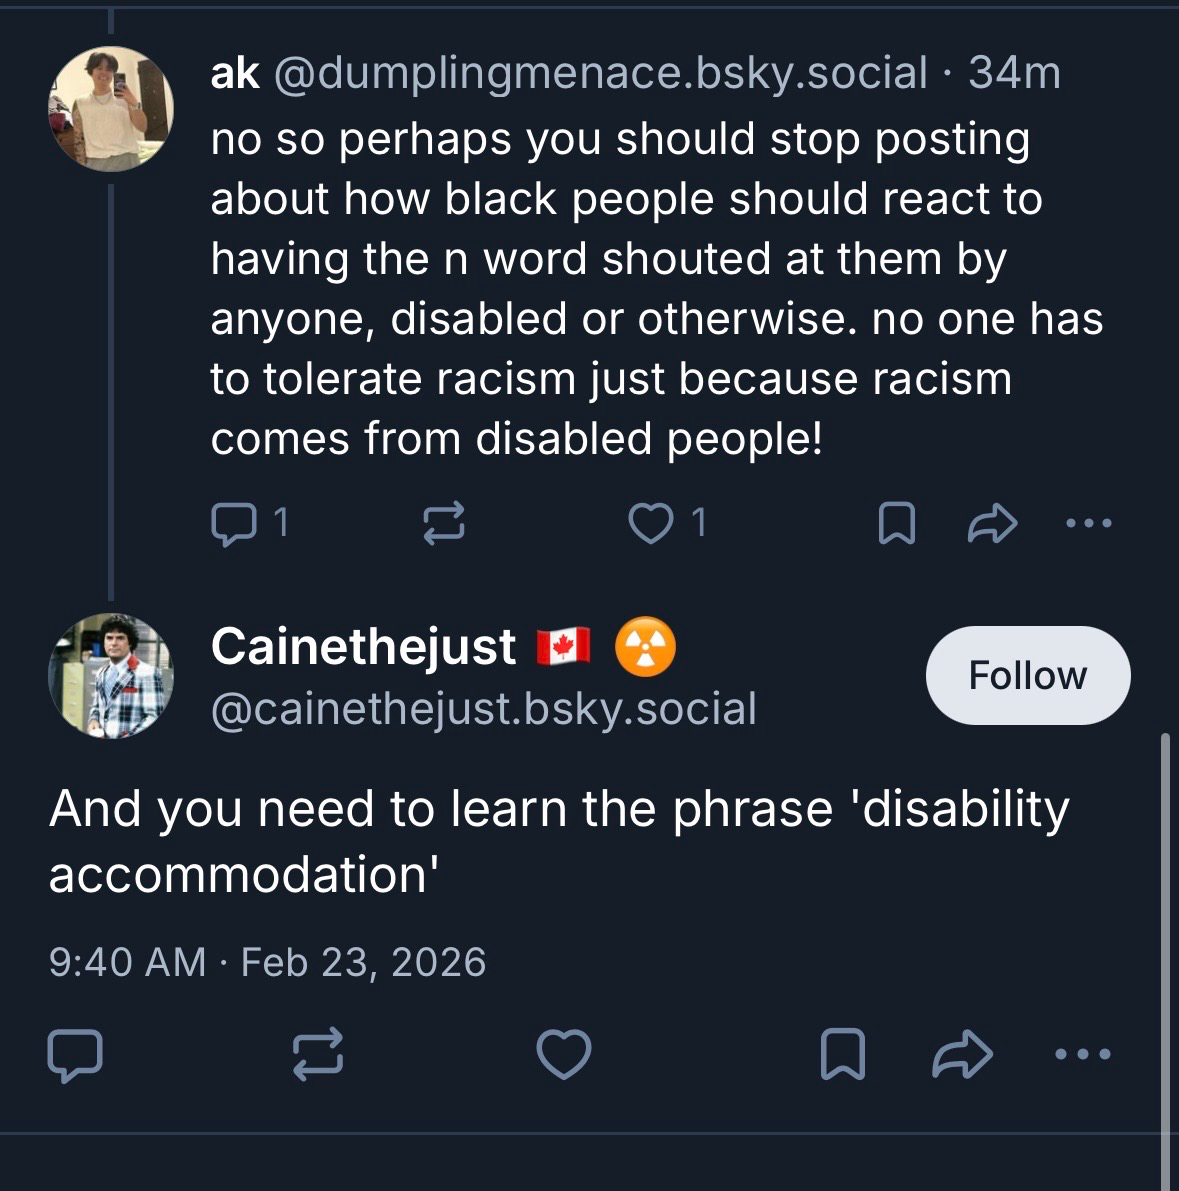This screenshot has width=1179, height=1191.
Task: Share Cainethejust's post
Action: click(x=962, y=1054)
